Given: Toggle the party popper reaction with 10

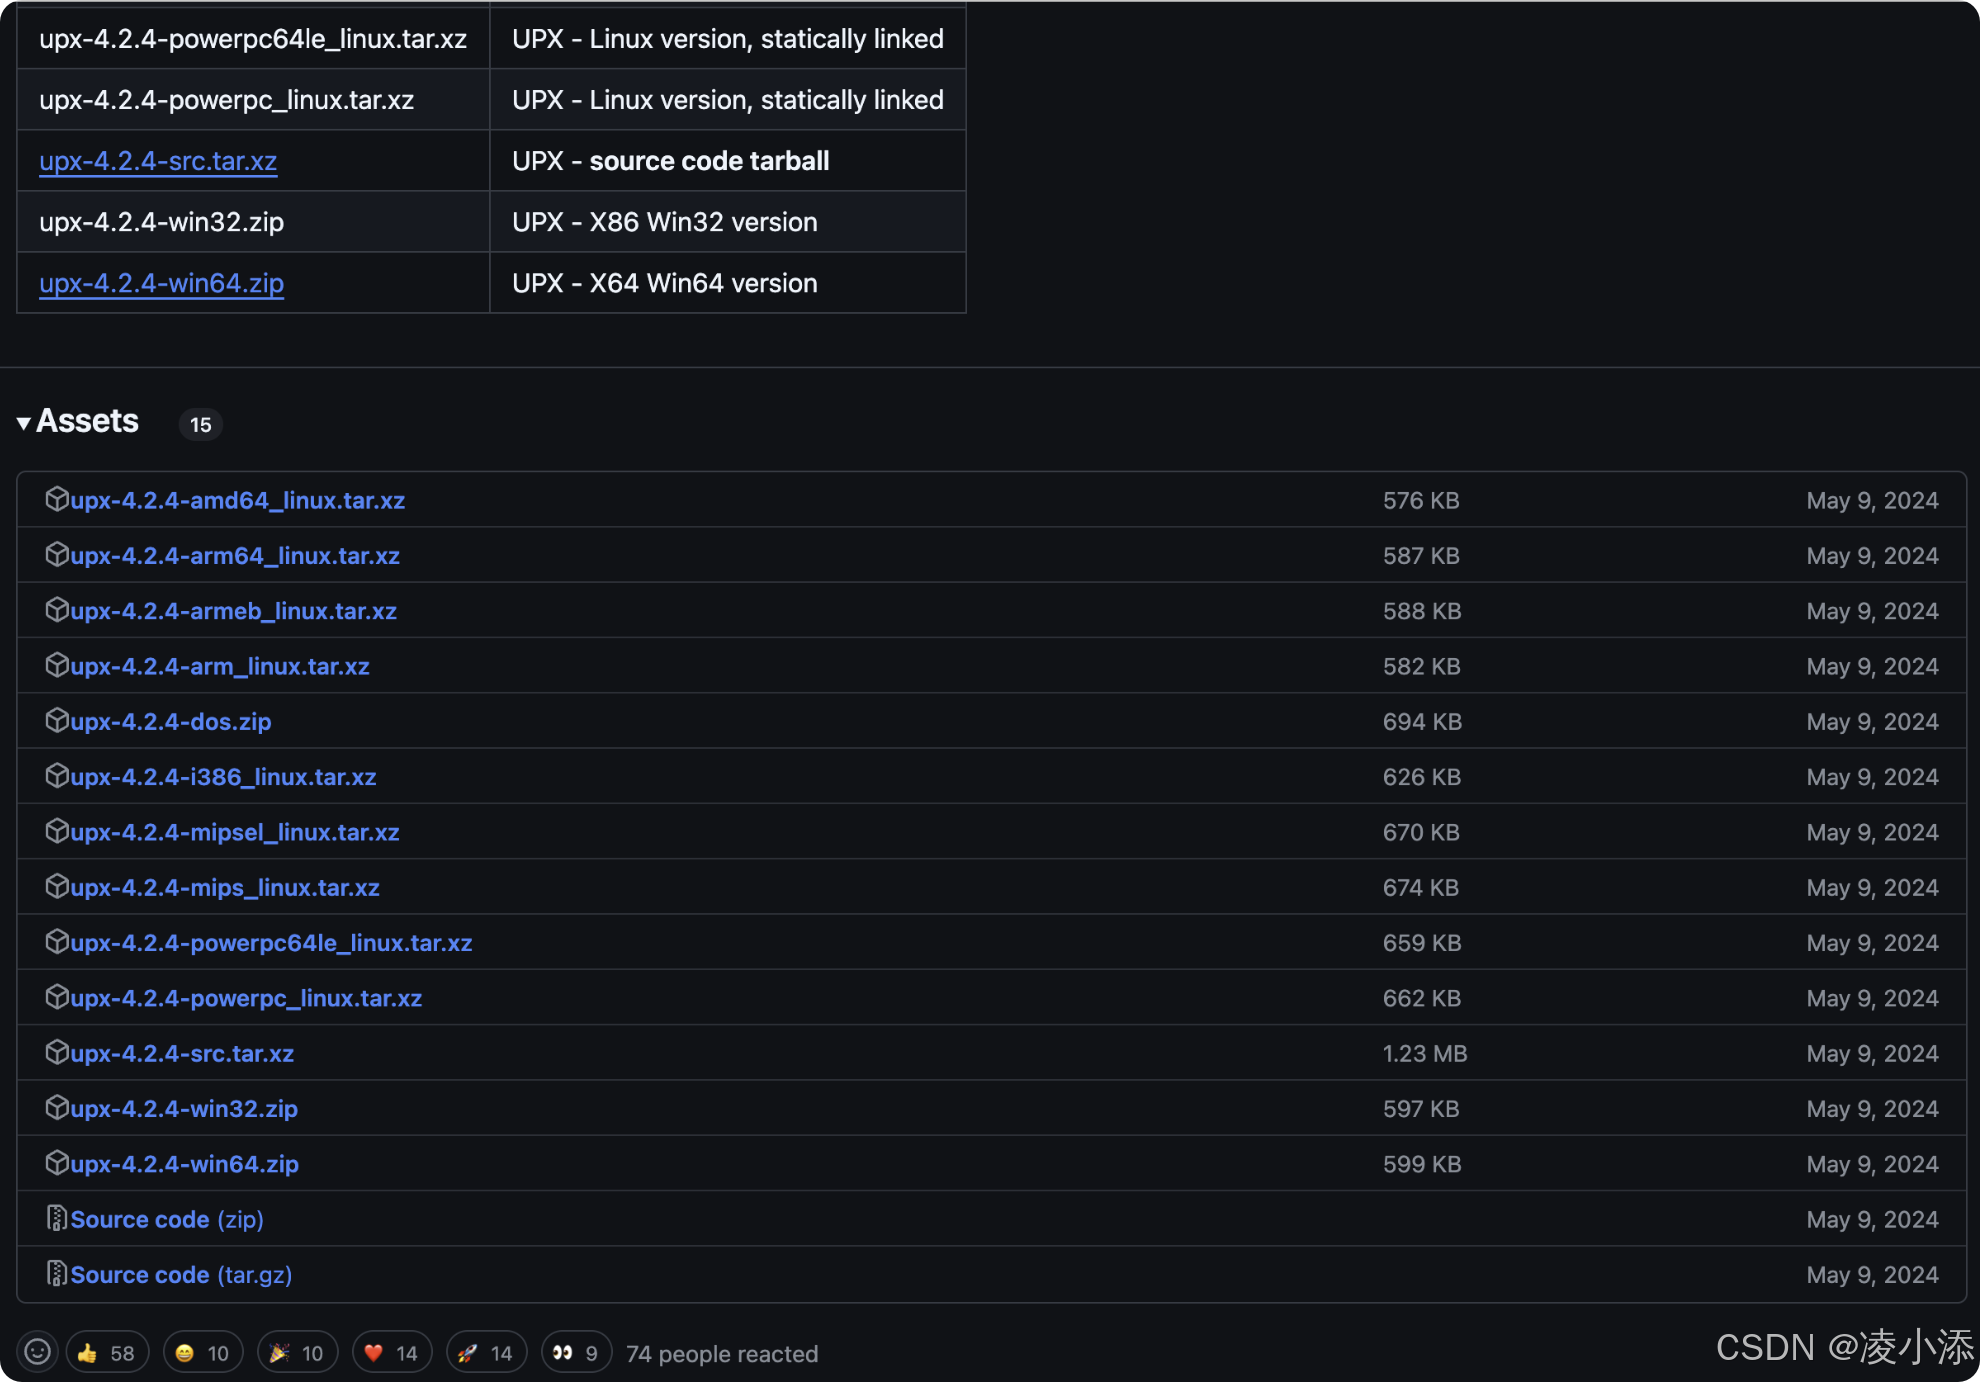Looking at the screenshot, I should click(297, 1353).
